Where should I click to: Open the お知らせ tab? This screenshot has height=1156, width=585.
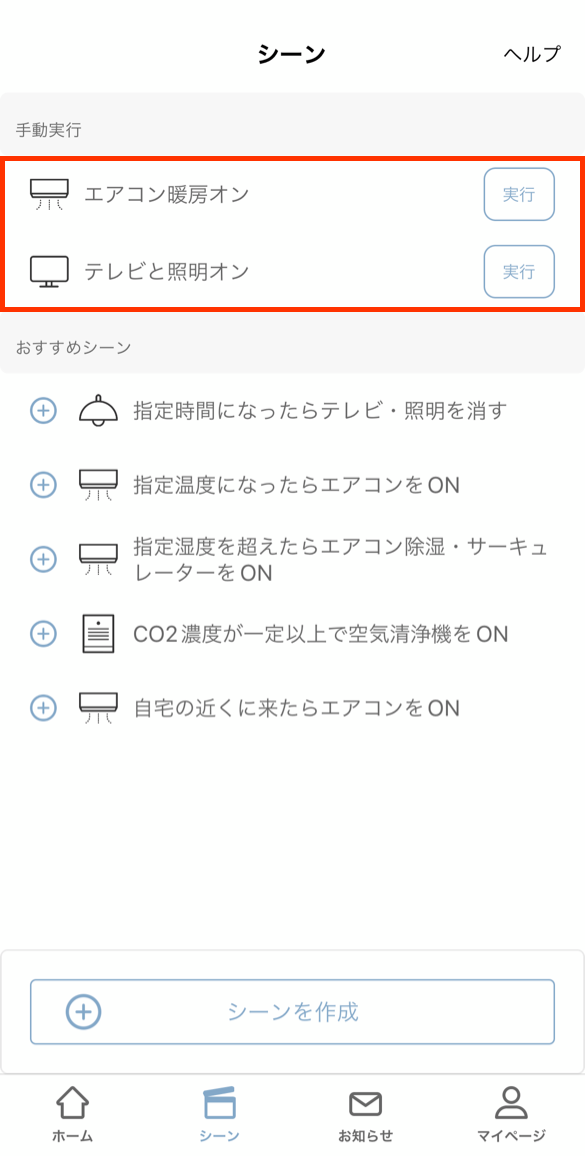point(365,1114)
